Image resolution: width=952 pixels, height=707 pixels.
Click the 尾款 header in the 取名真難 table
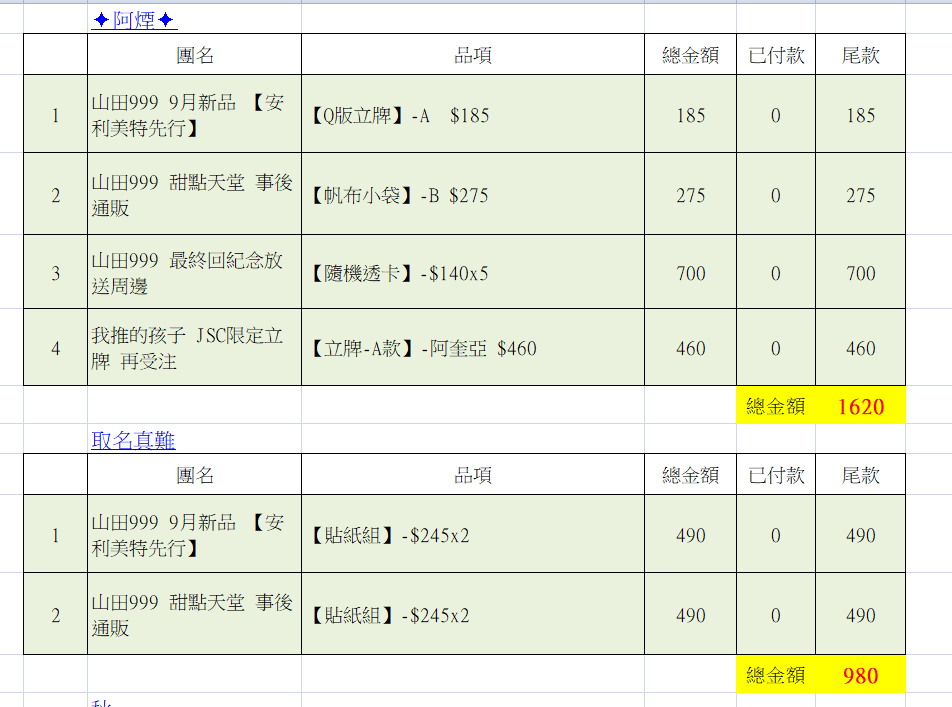(x=860, y=475)
